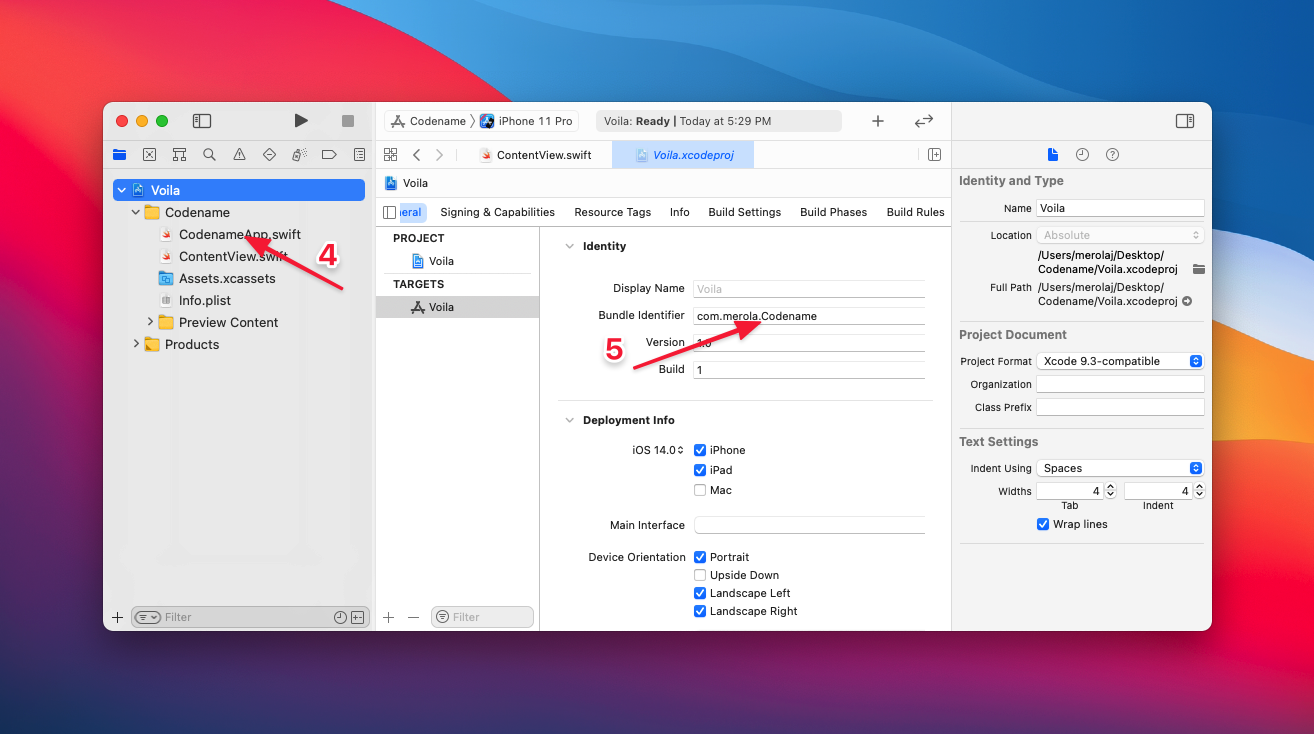This screenshot has height=734, width=1314.
Task: Add a new target with plus
Action: [x=389, y=617]
